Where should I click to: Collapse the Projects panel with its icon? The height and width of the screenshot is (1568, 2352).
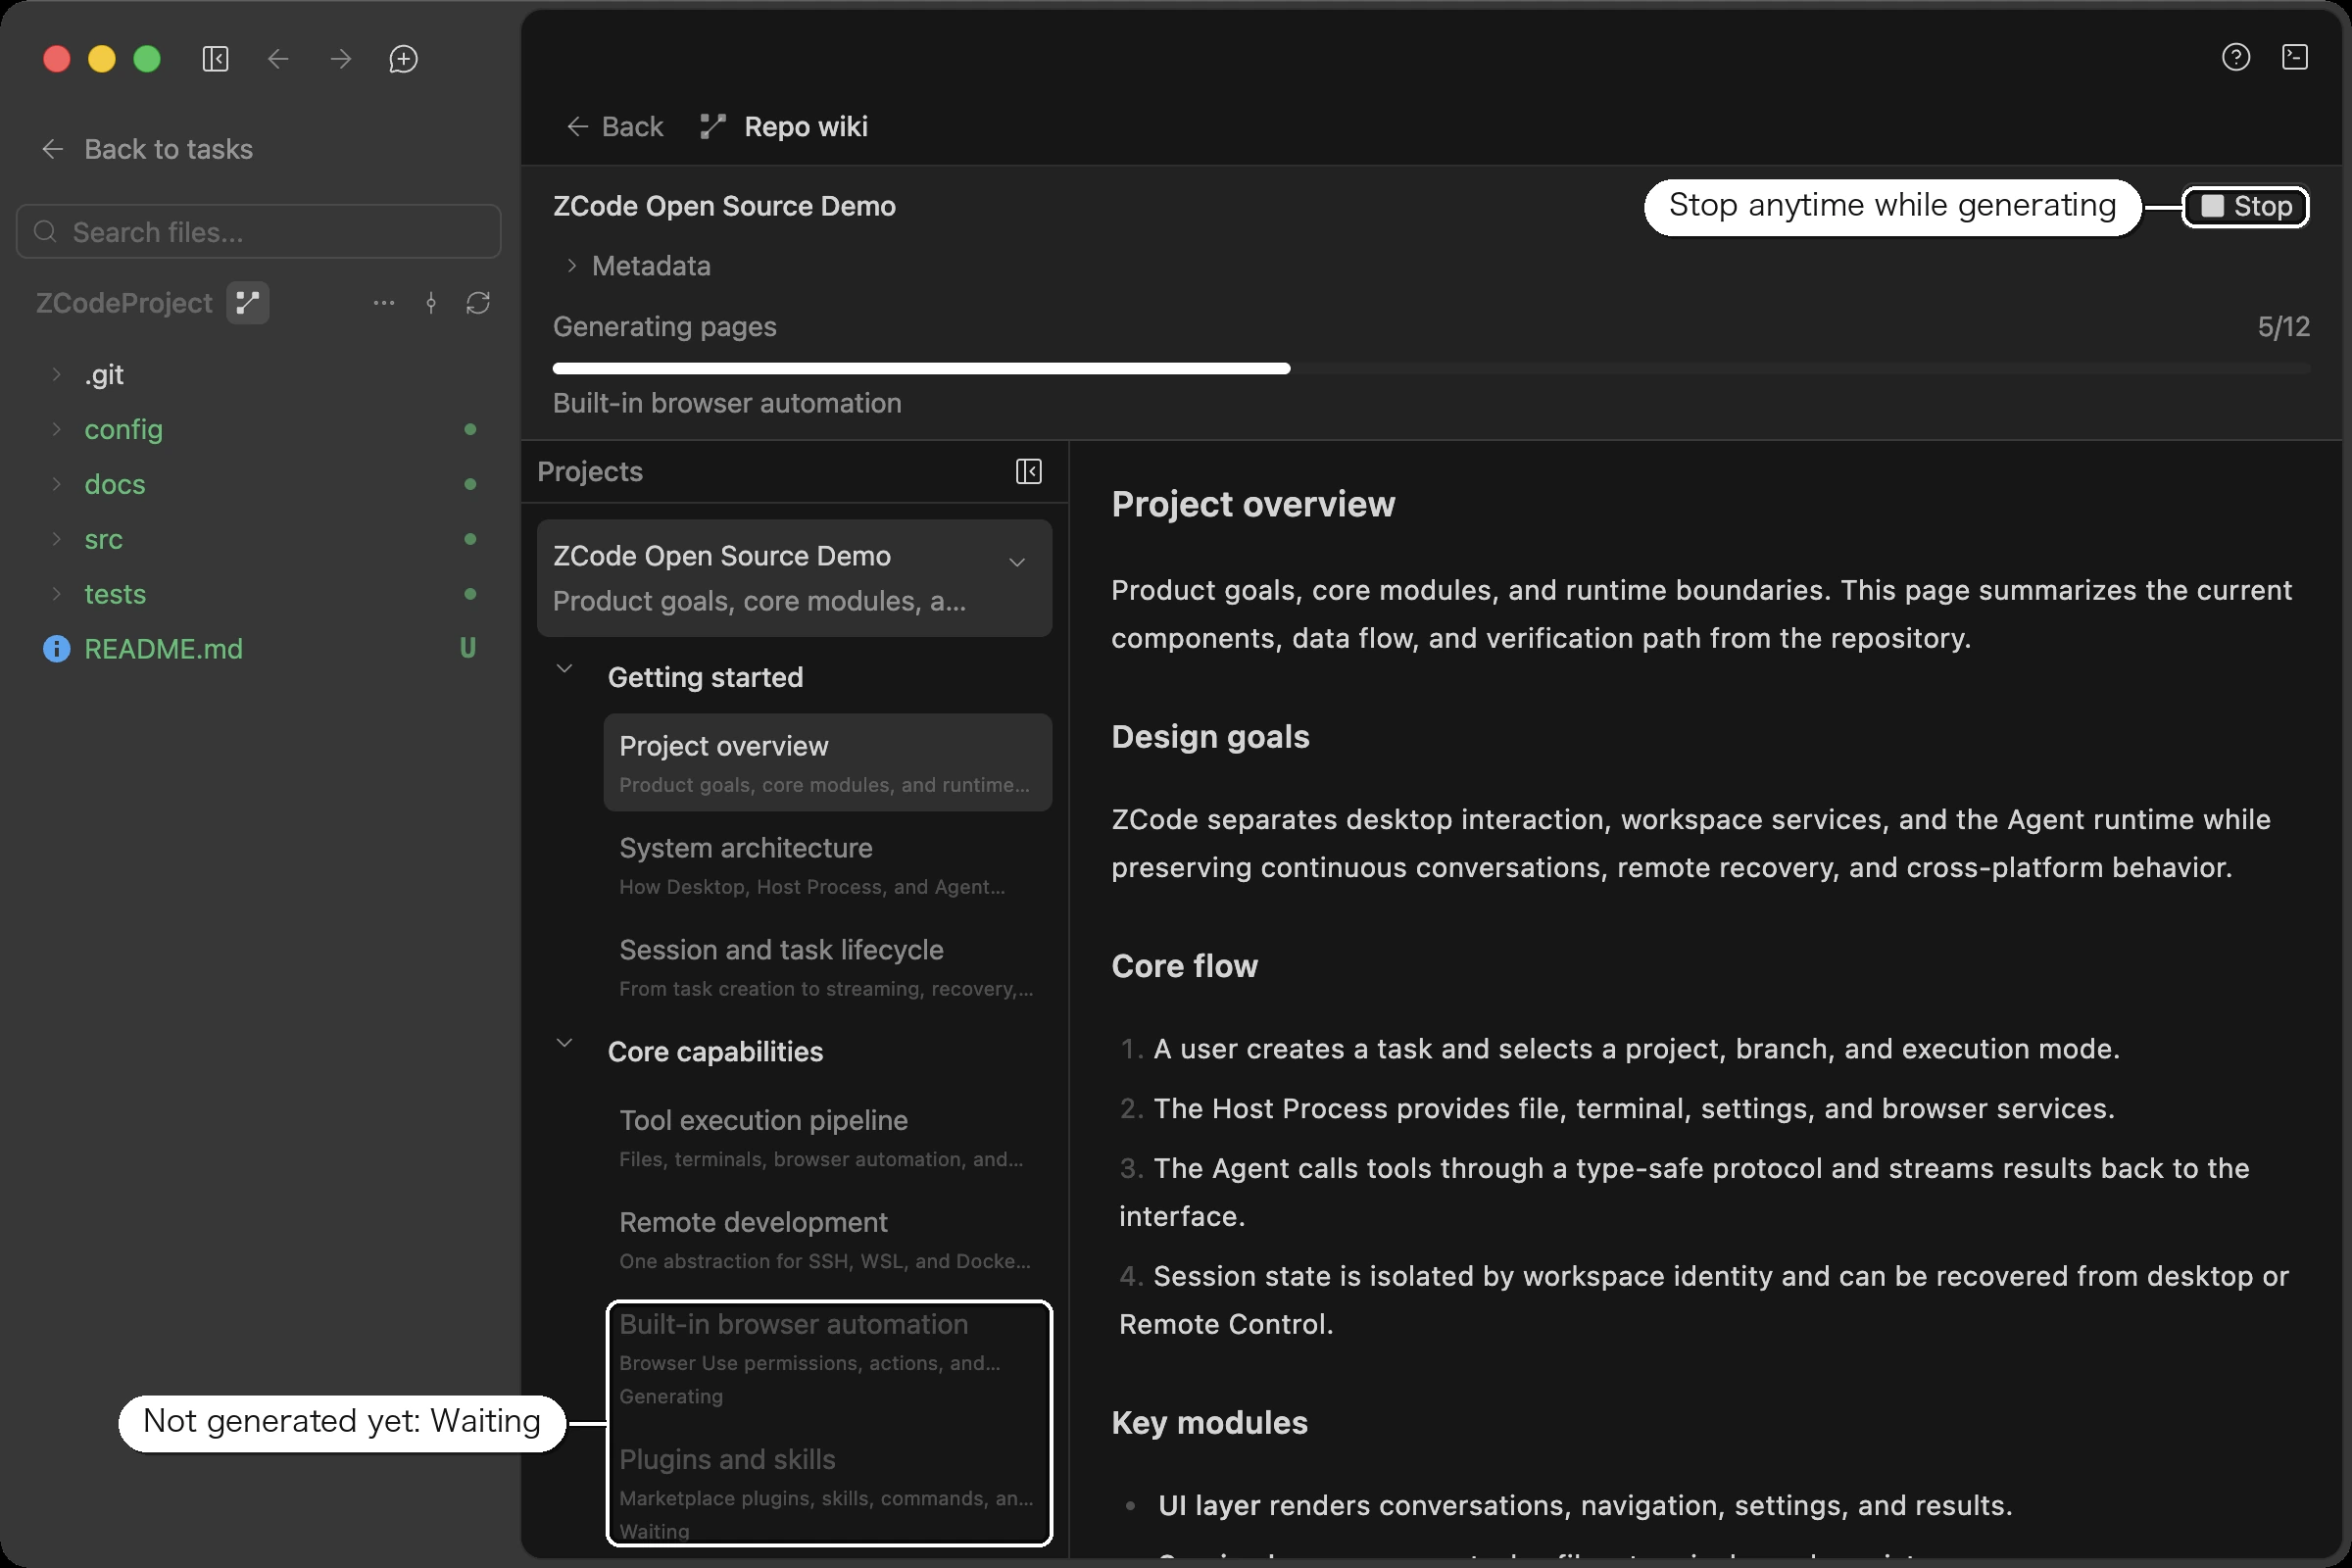pos(1029,472)
